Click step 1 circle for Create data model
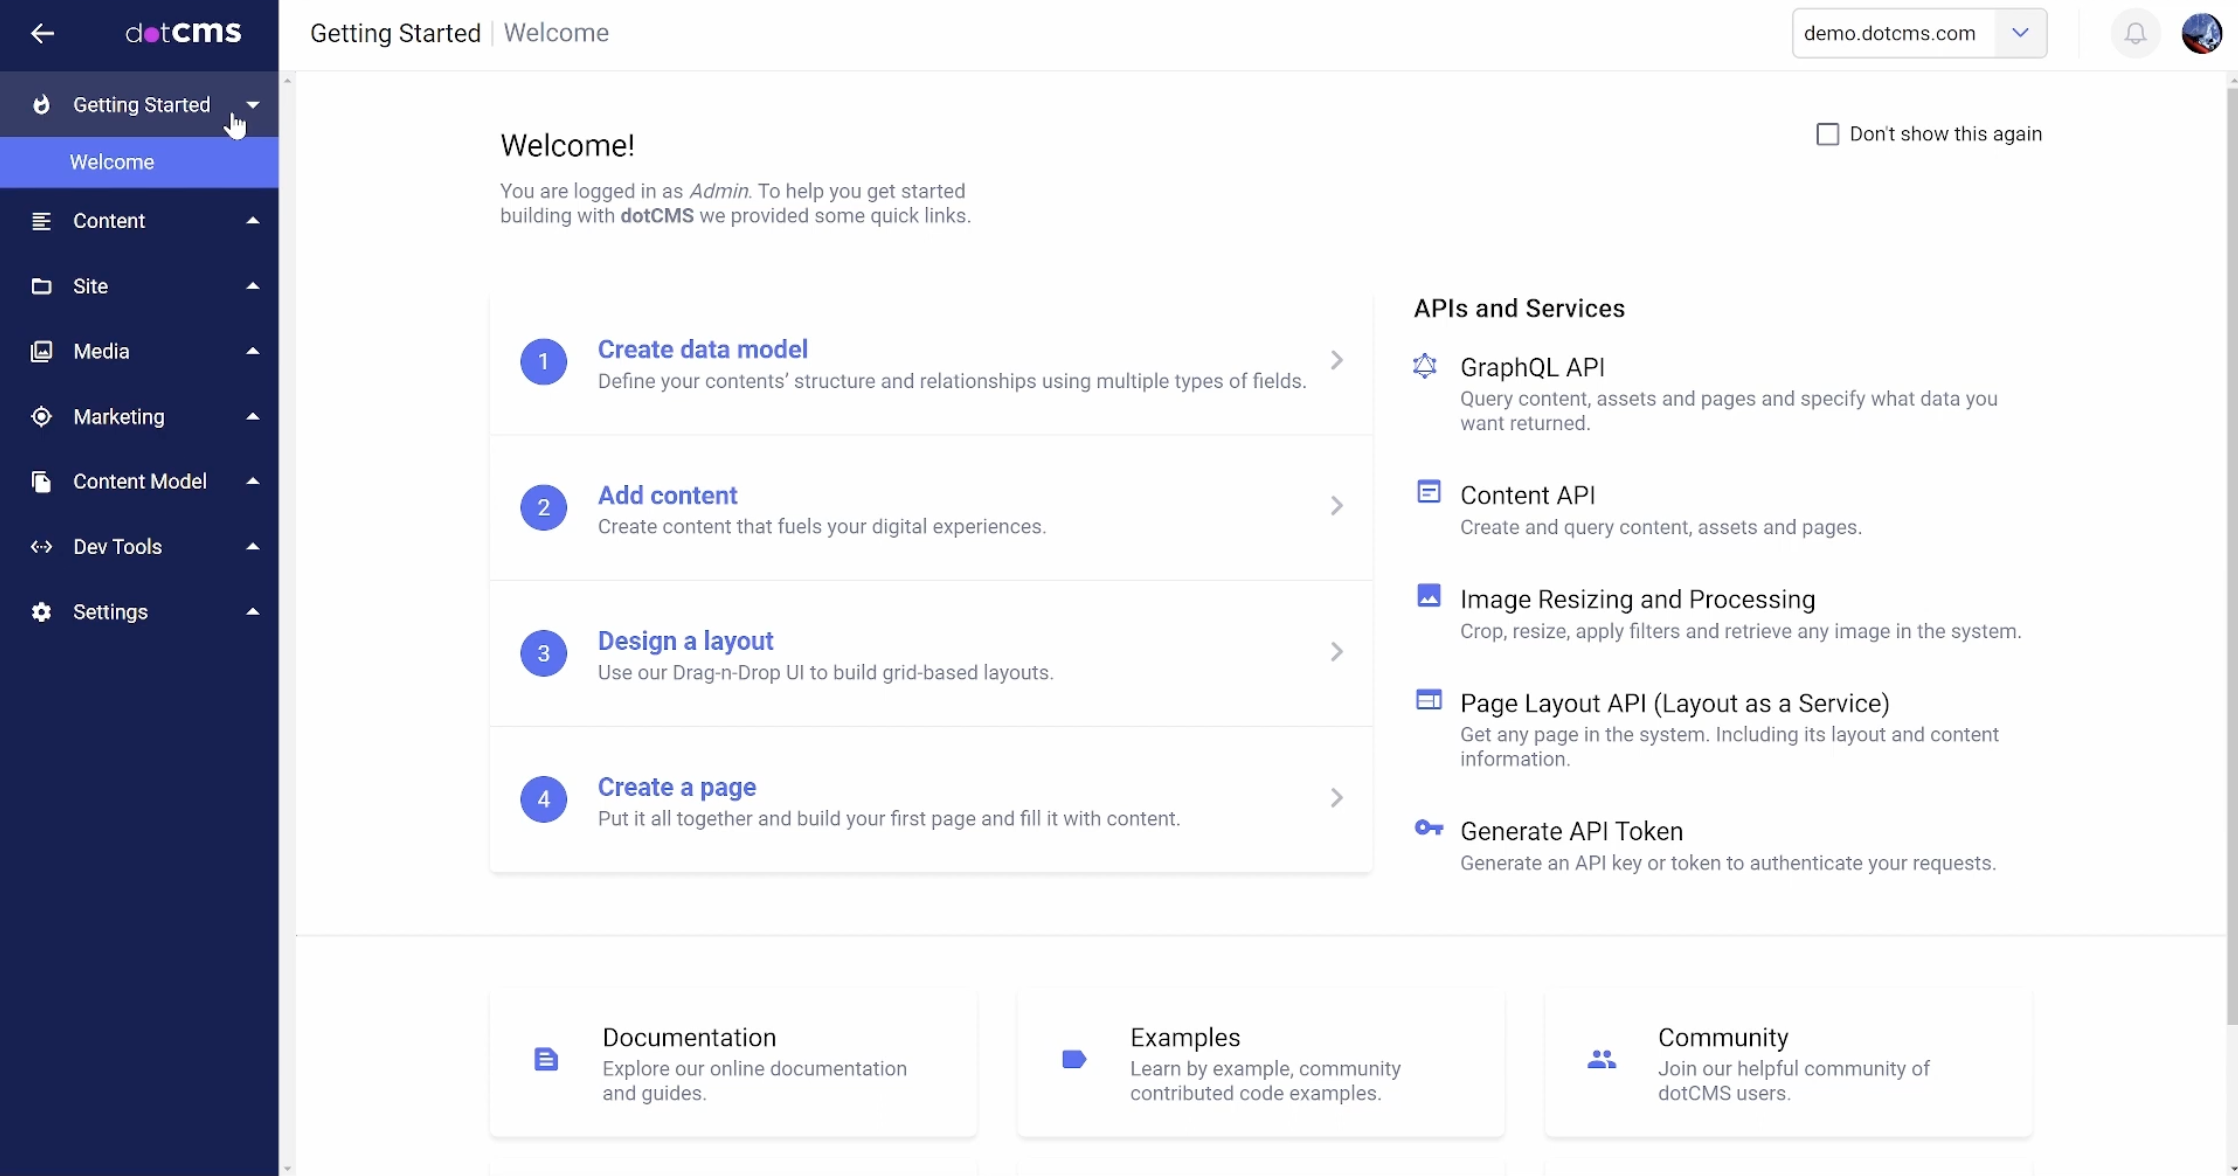 [x=543, y=361]
